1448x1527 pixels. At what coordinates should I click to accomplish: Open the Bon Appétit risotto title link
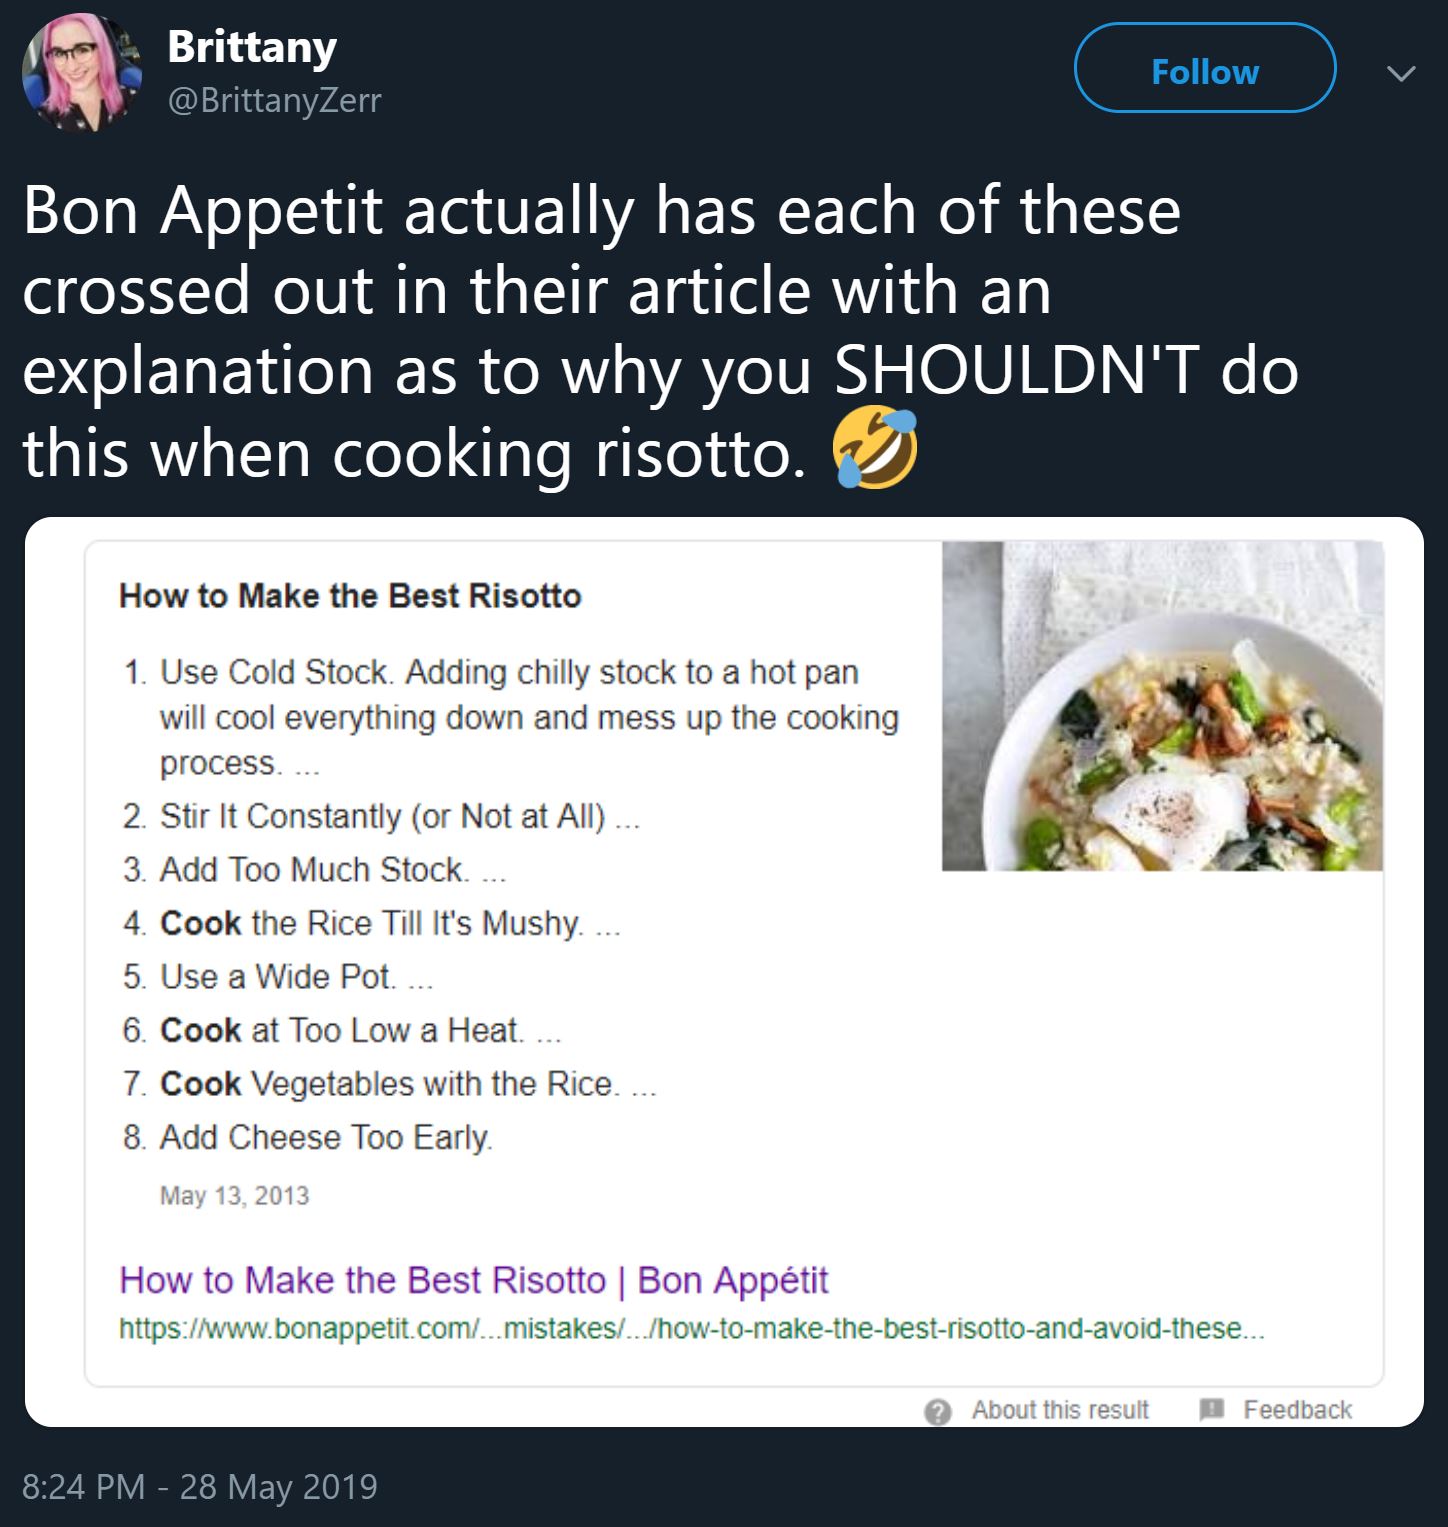coord(473,1280)
